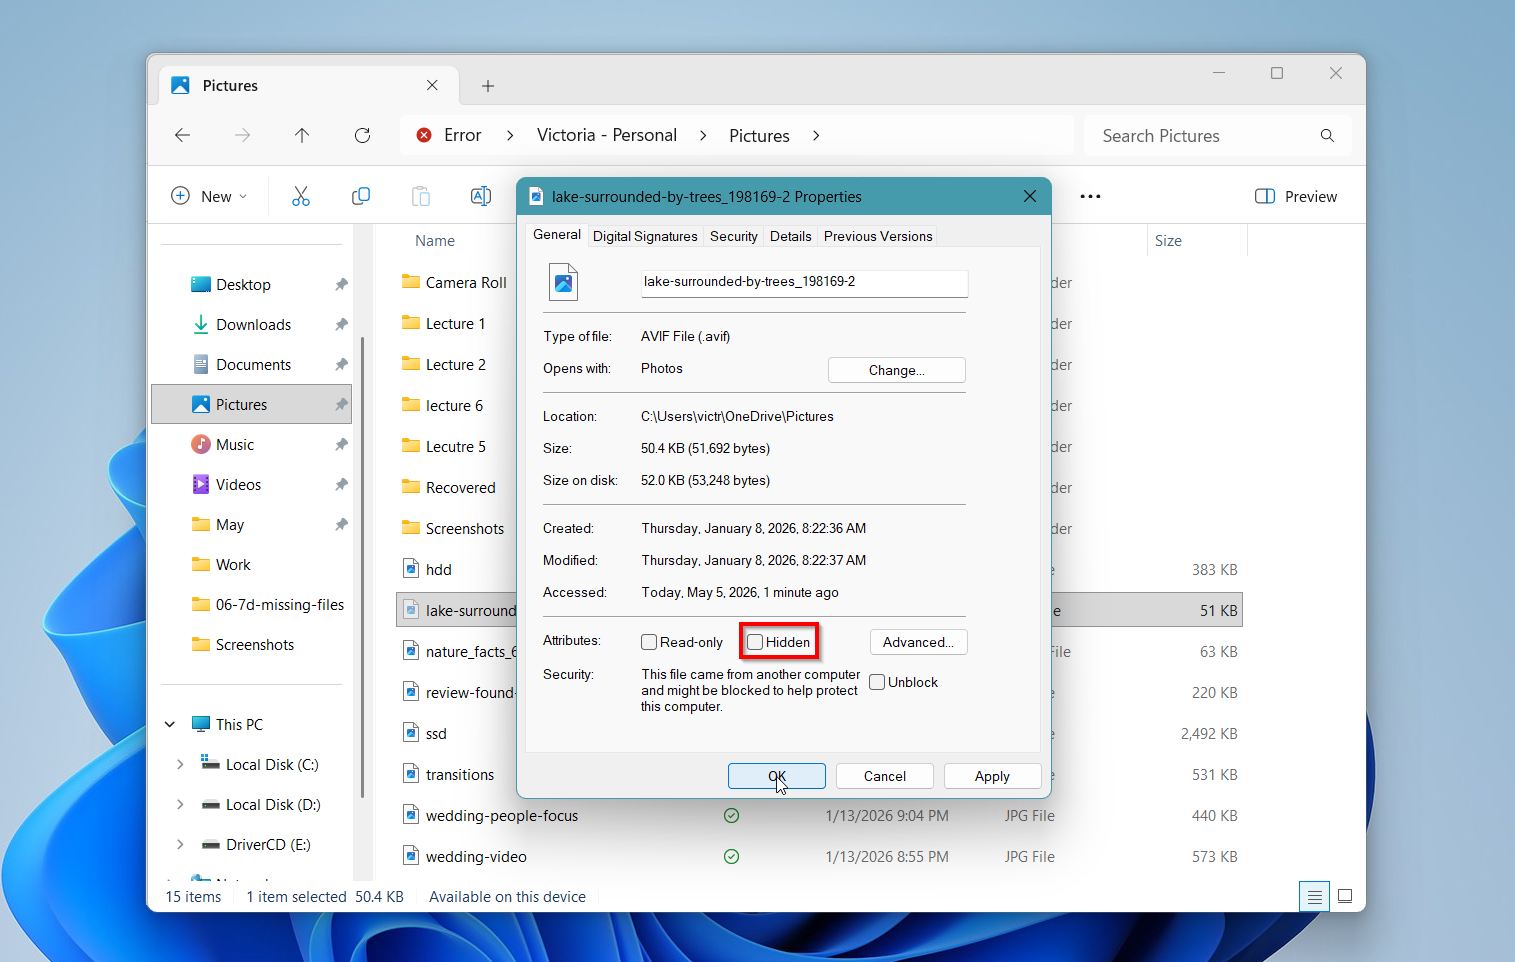Click the Music icon in sidebar
Image resolution: width=1515 pixels, height=962 pixels.
pos(201,444)
